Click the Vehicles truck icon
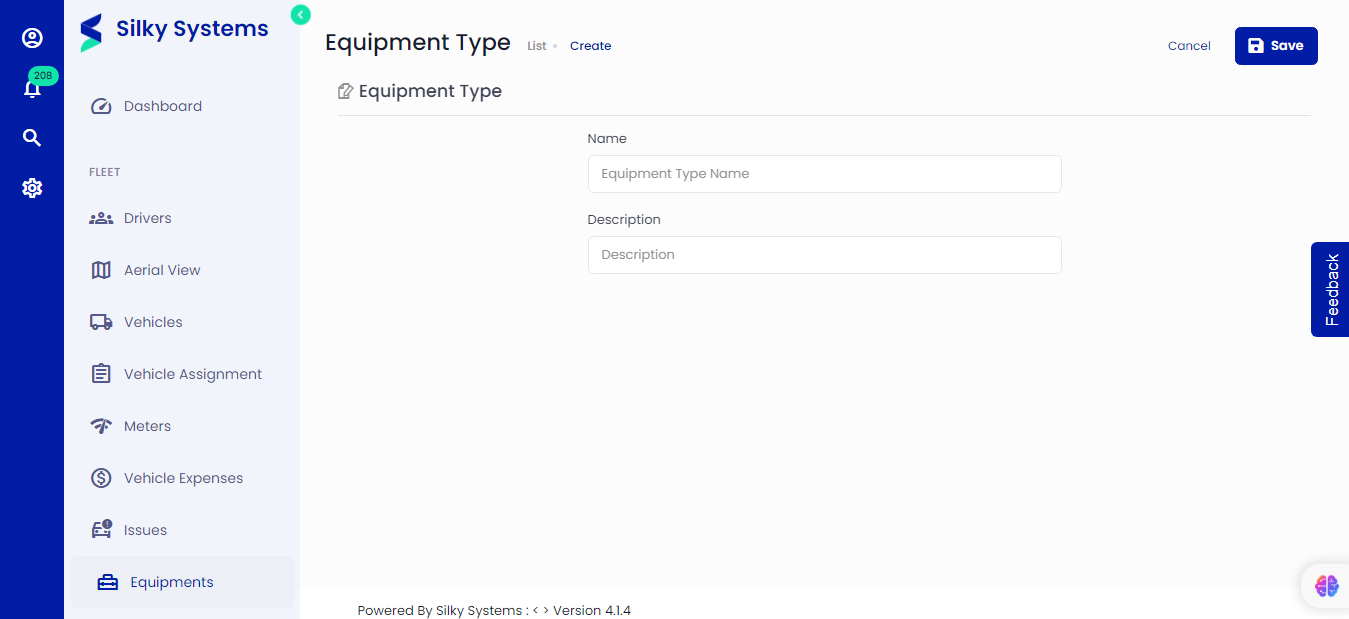This screenshot has height=619, width=1349. (101, 321)
